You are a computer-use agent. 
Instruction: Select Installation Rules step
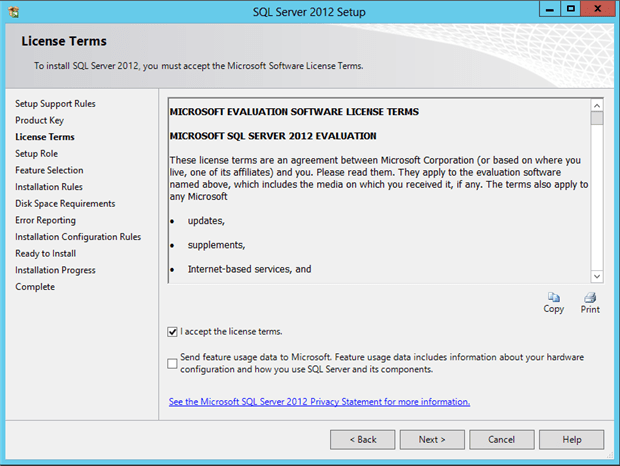coord(49,187)
